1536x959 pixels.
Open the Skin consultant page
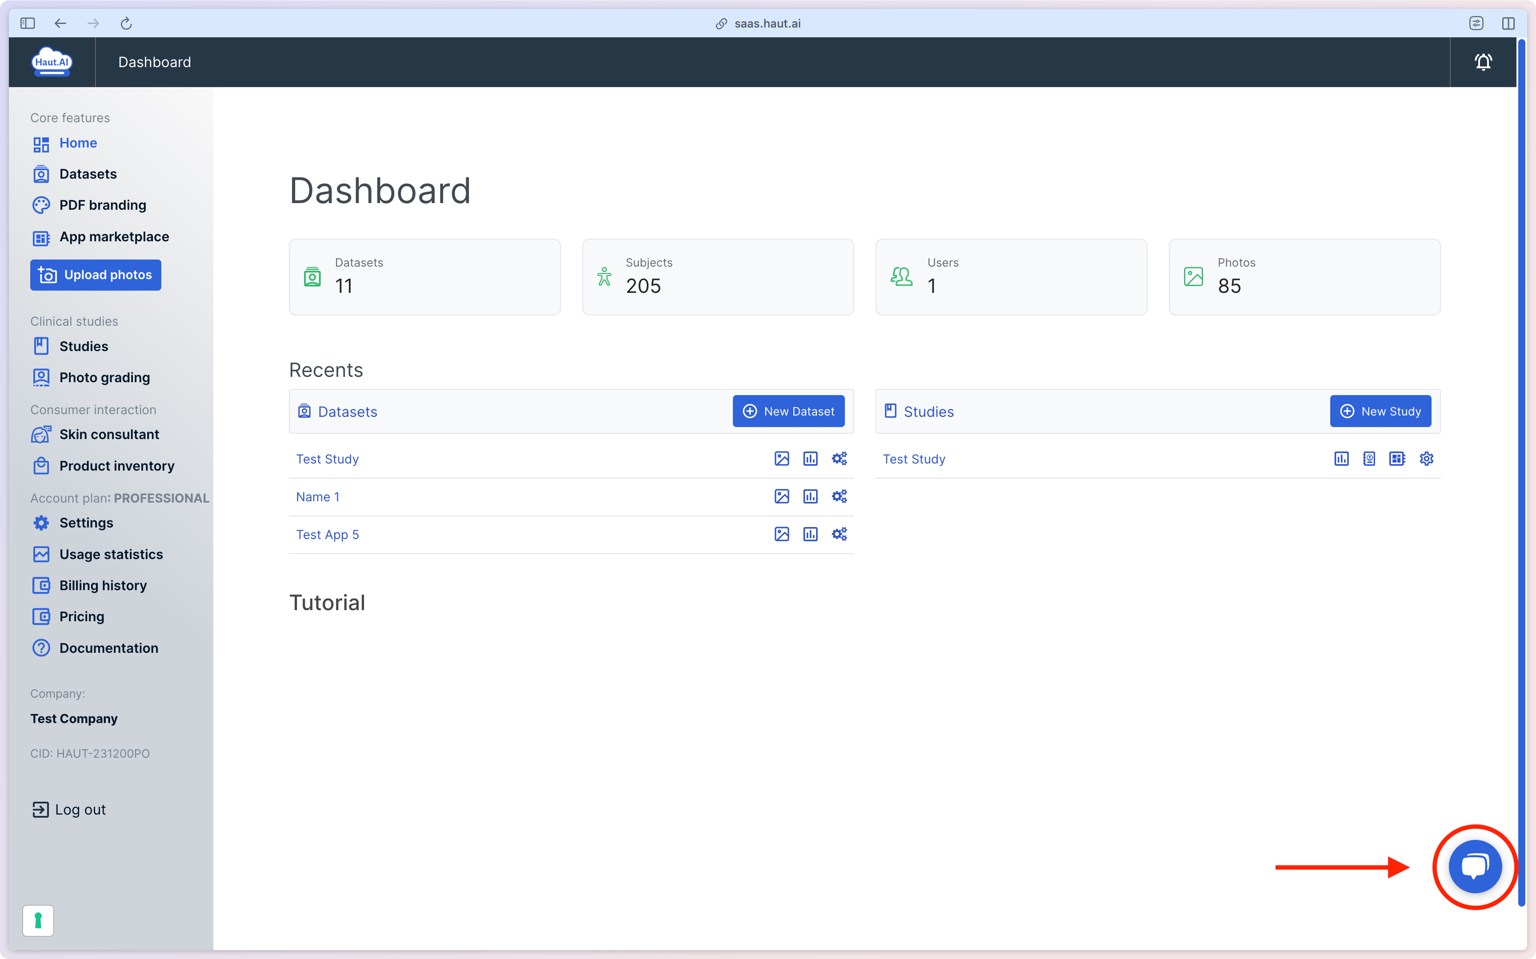point(109,435)
